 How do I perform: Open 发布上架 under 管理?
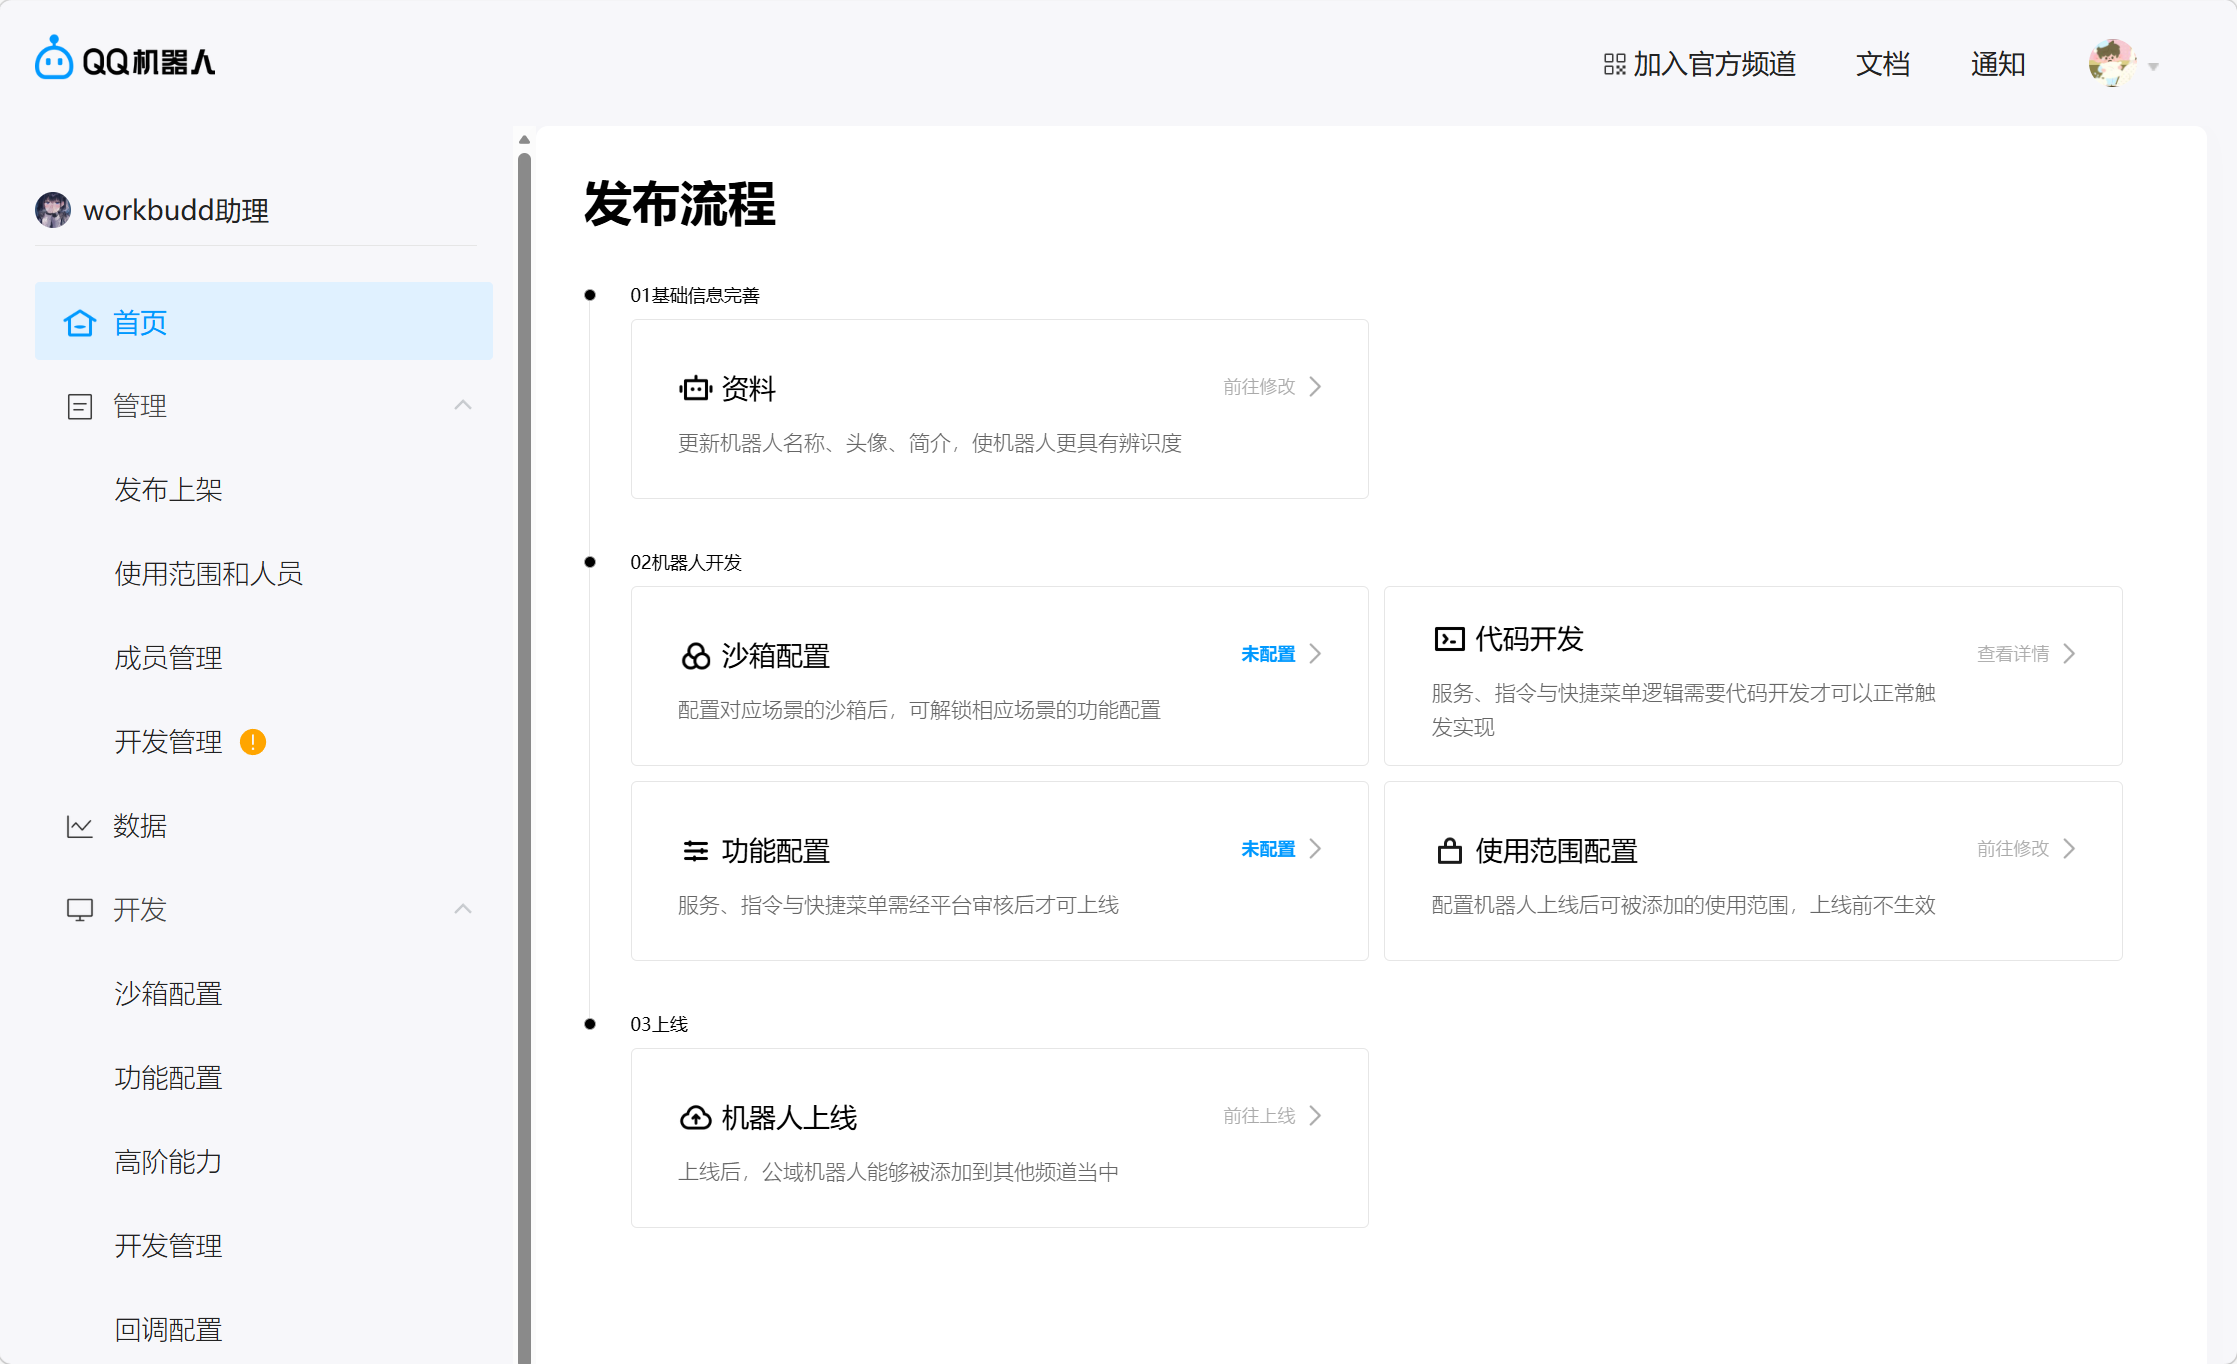168,490
